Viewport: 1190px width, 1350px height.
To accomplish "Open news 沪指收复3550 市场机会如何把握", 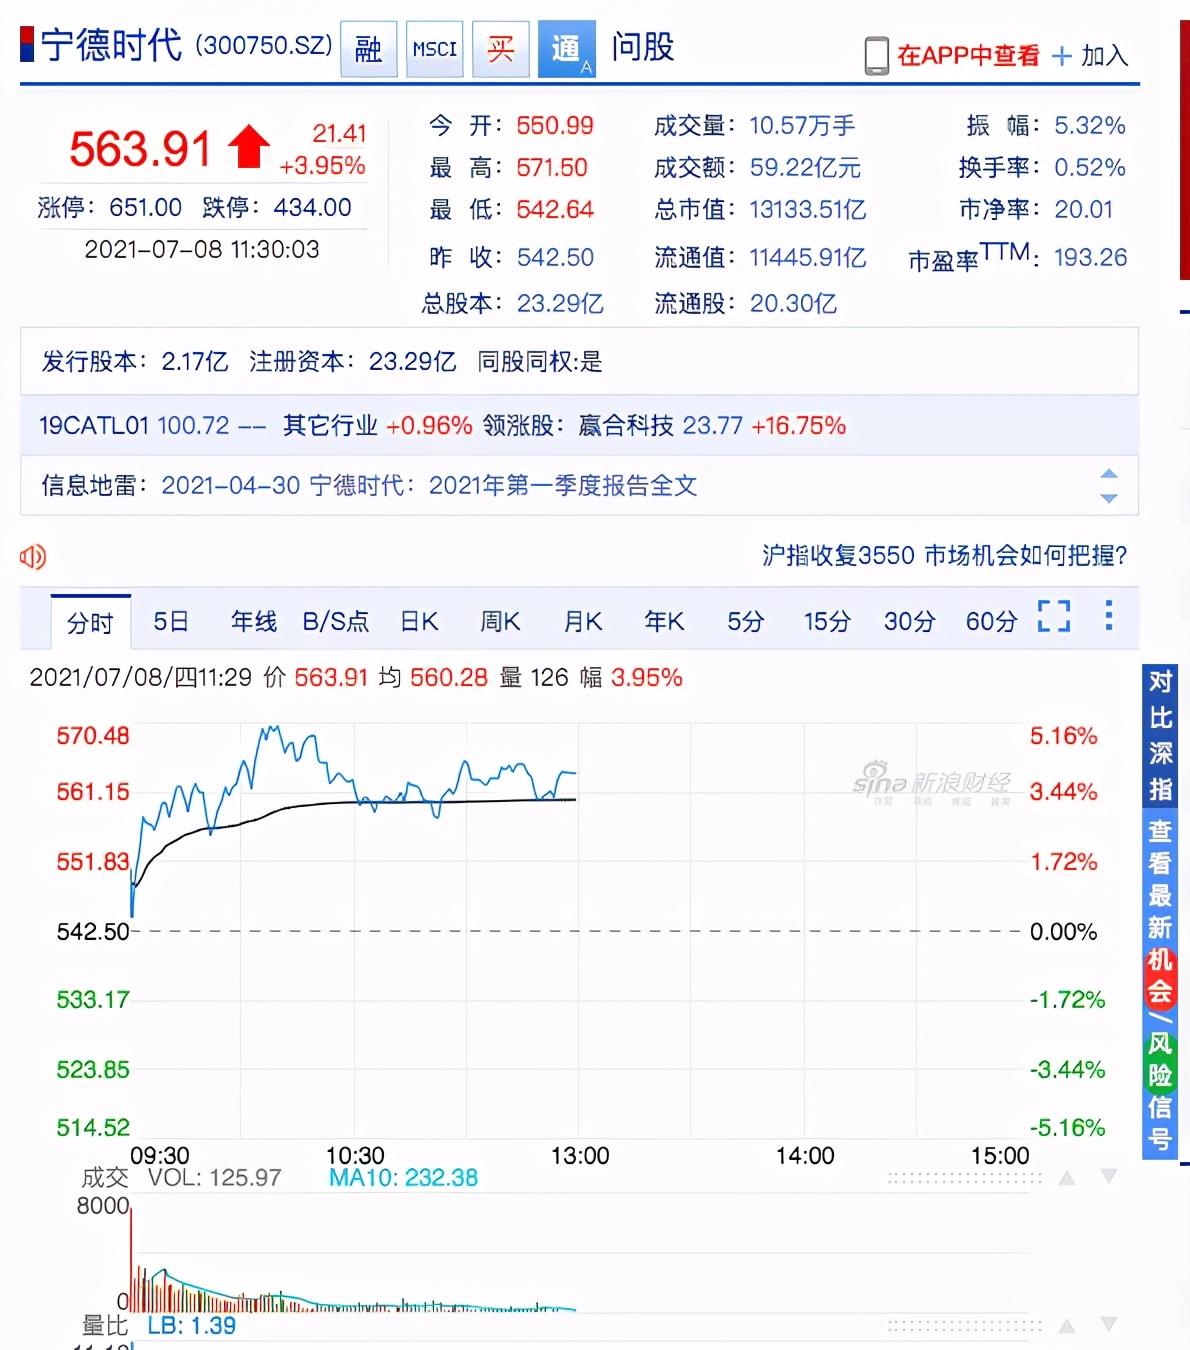I will (x=944, y=556).
